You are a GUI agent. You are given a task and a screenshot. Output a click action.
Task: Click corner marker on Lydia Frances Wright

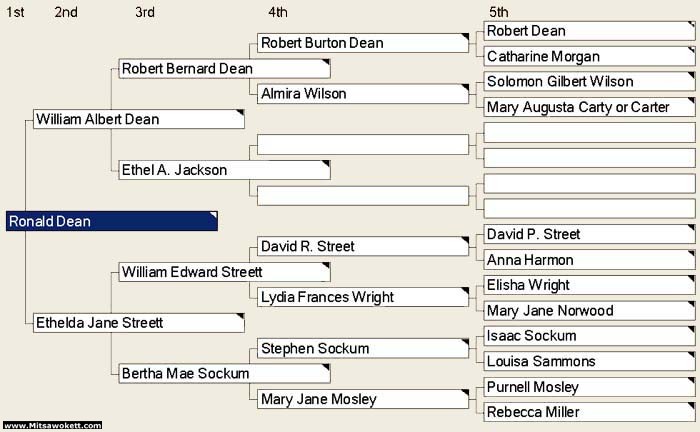(465, 291)
